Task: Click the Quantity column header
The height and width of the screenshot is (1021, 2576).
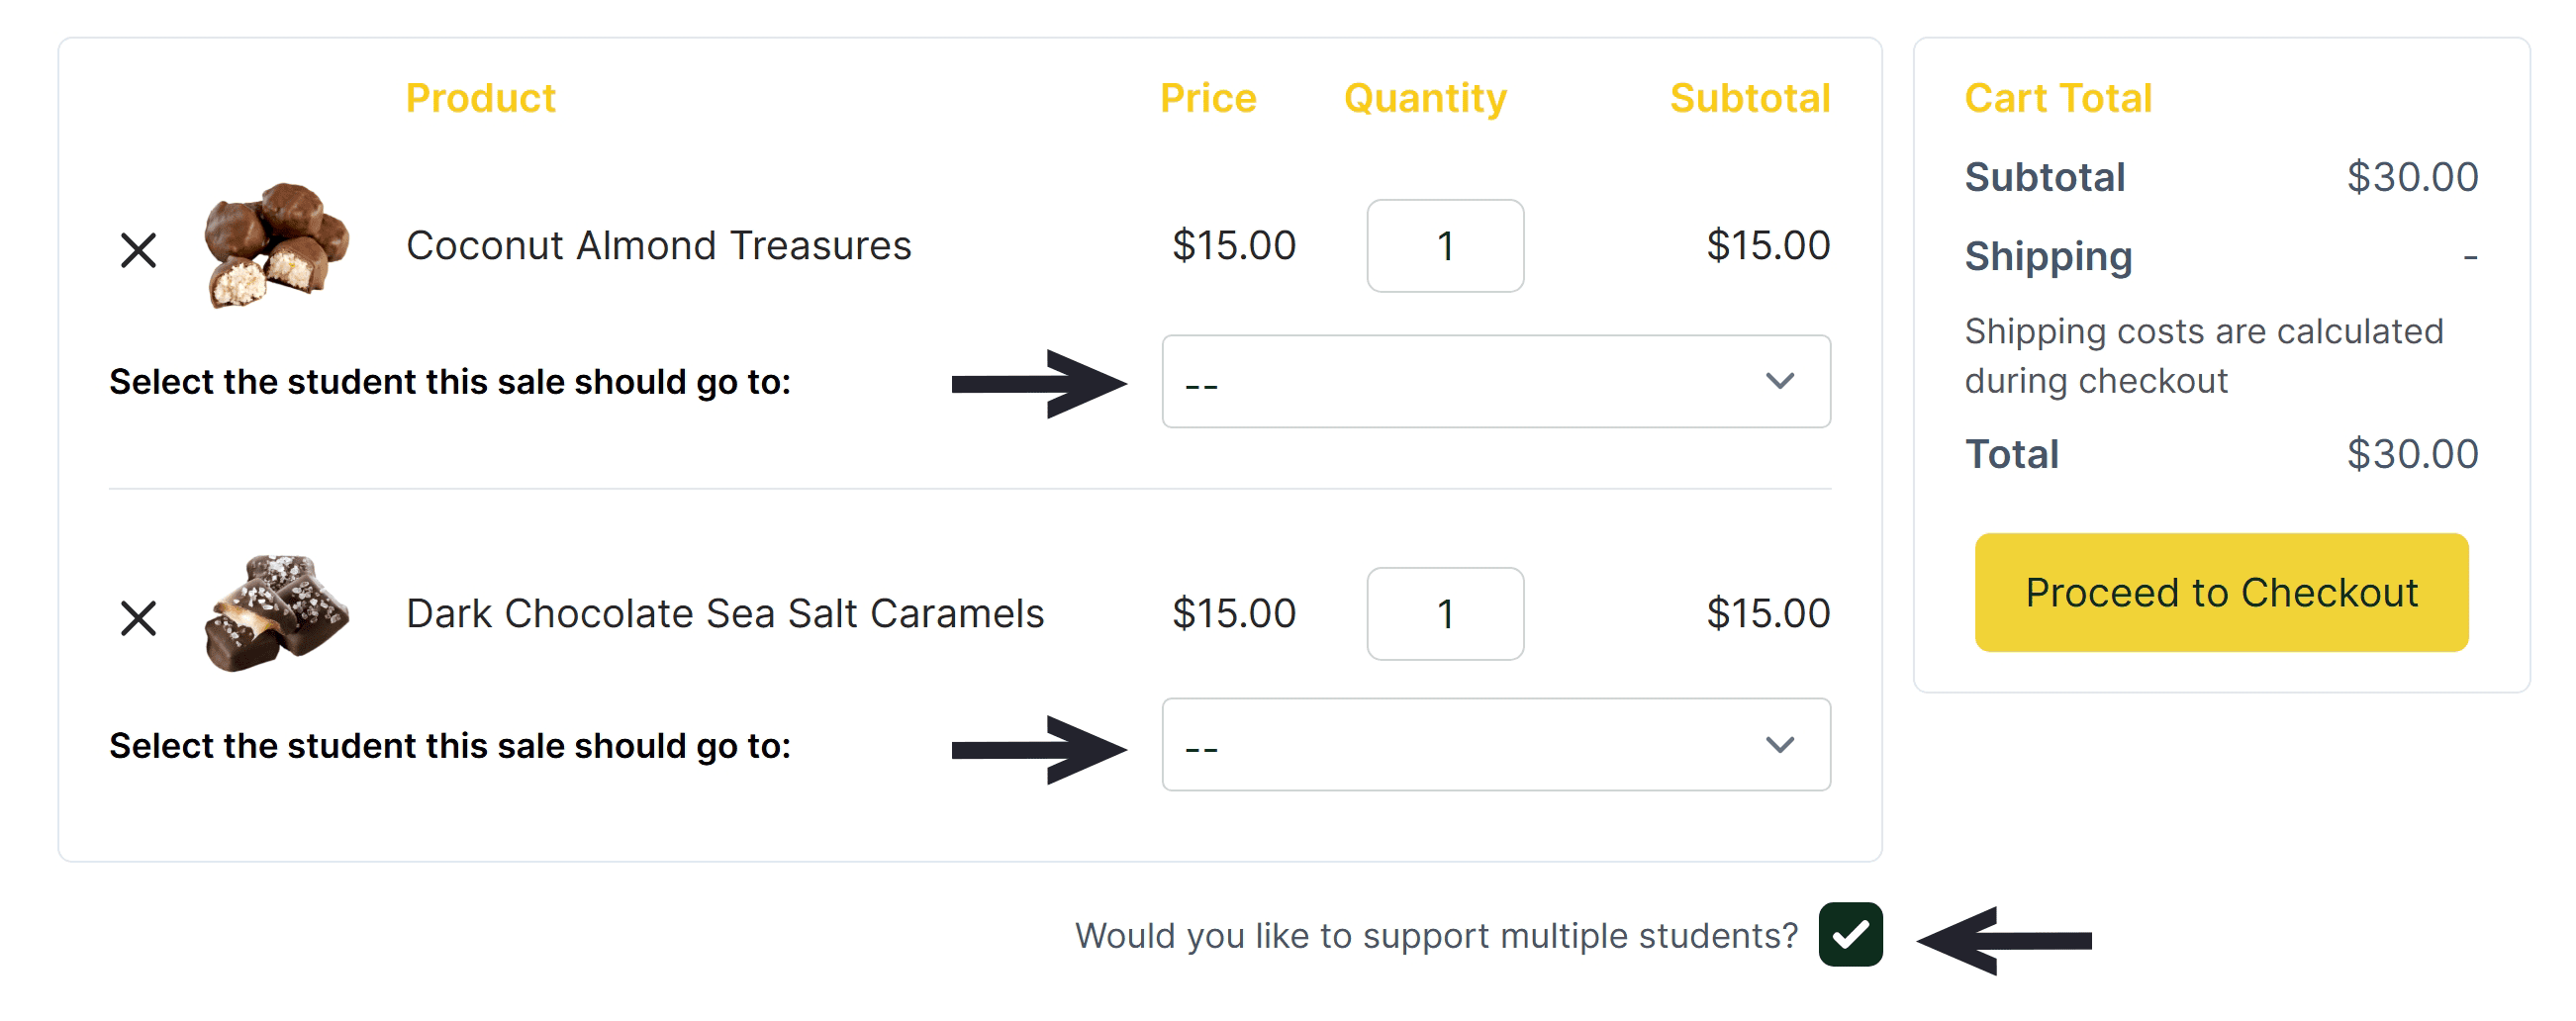Action: tap(1424, 97)
